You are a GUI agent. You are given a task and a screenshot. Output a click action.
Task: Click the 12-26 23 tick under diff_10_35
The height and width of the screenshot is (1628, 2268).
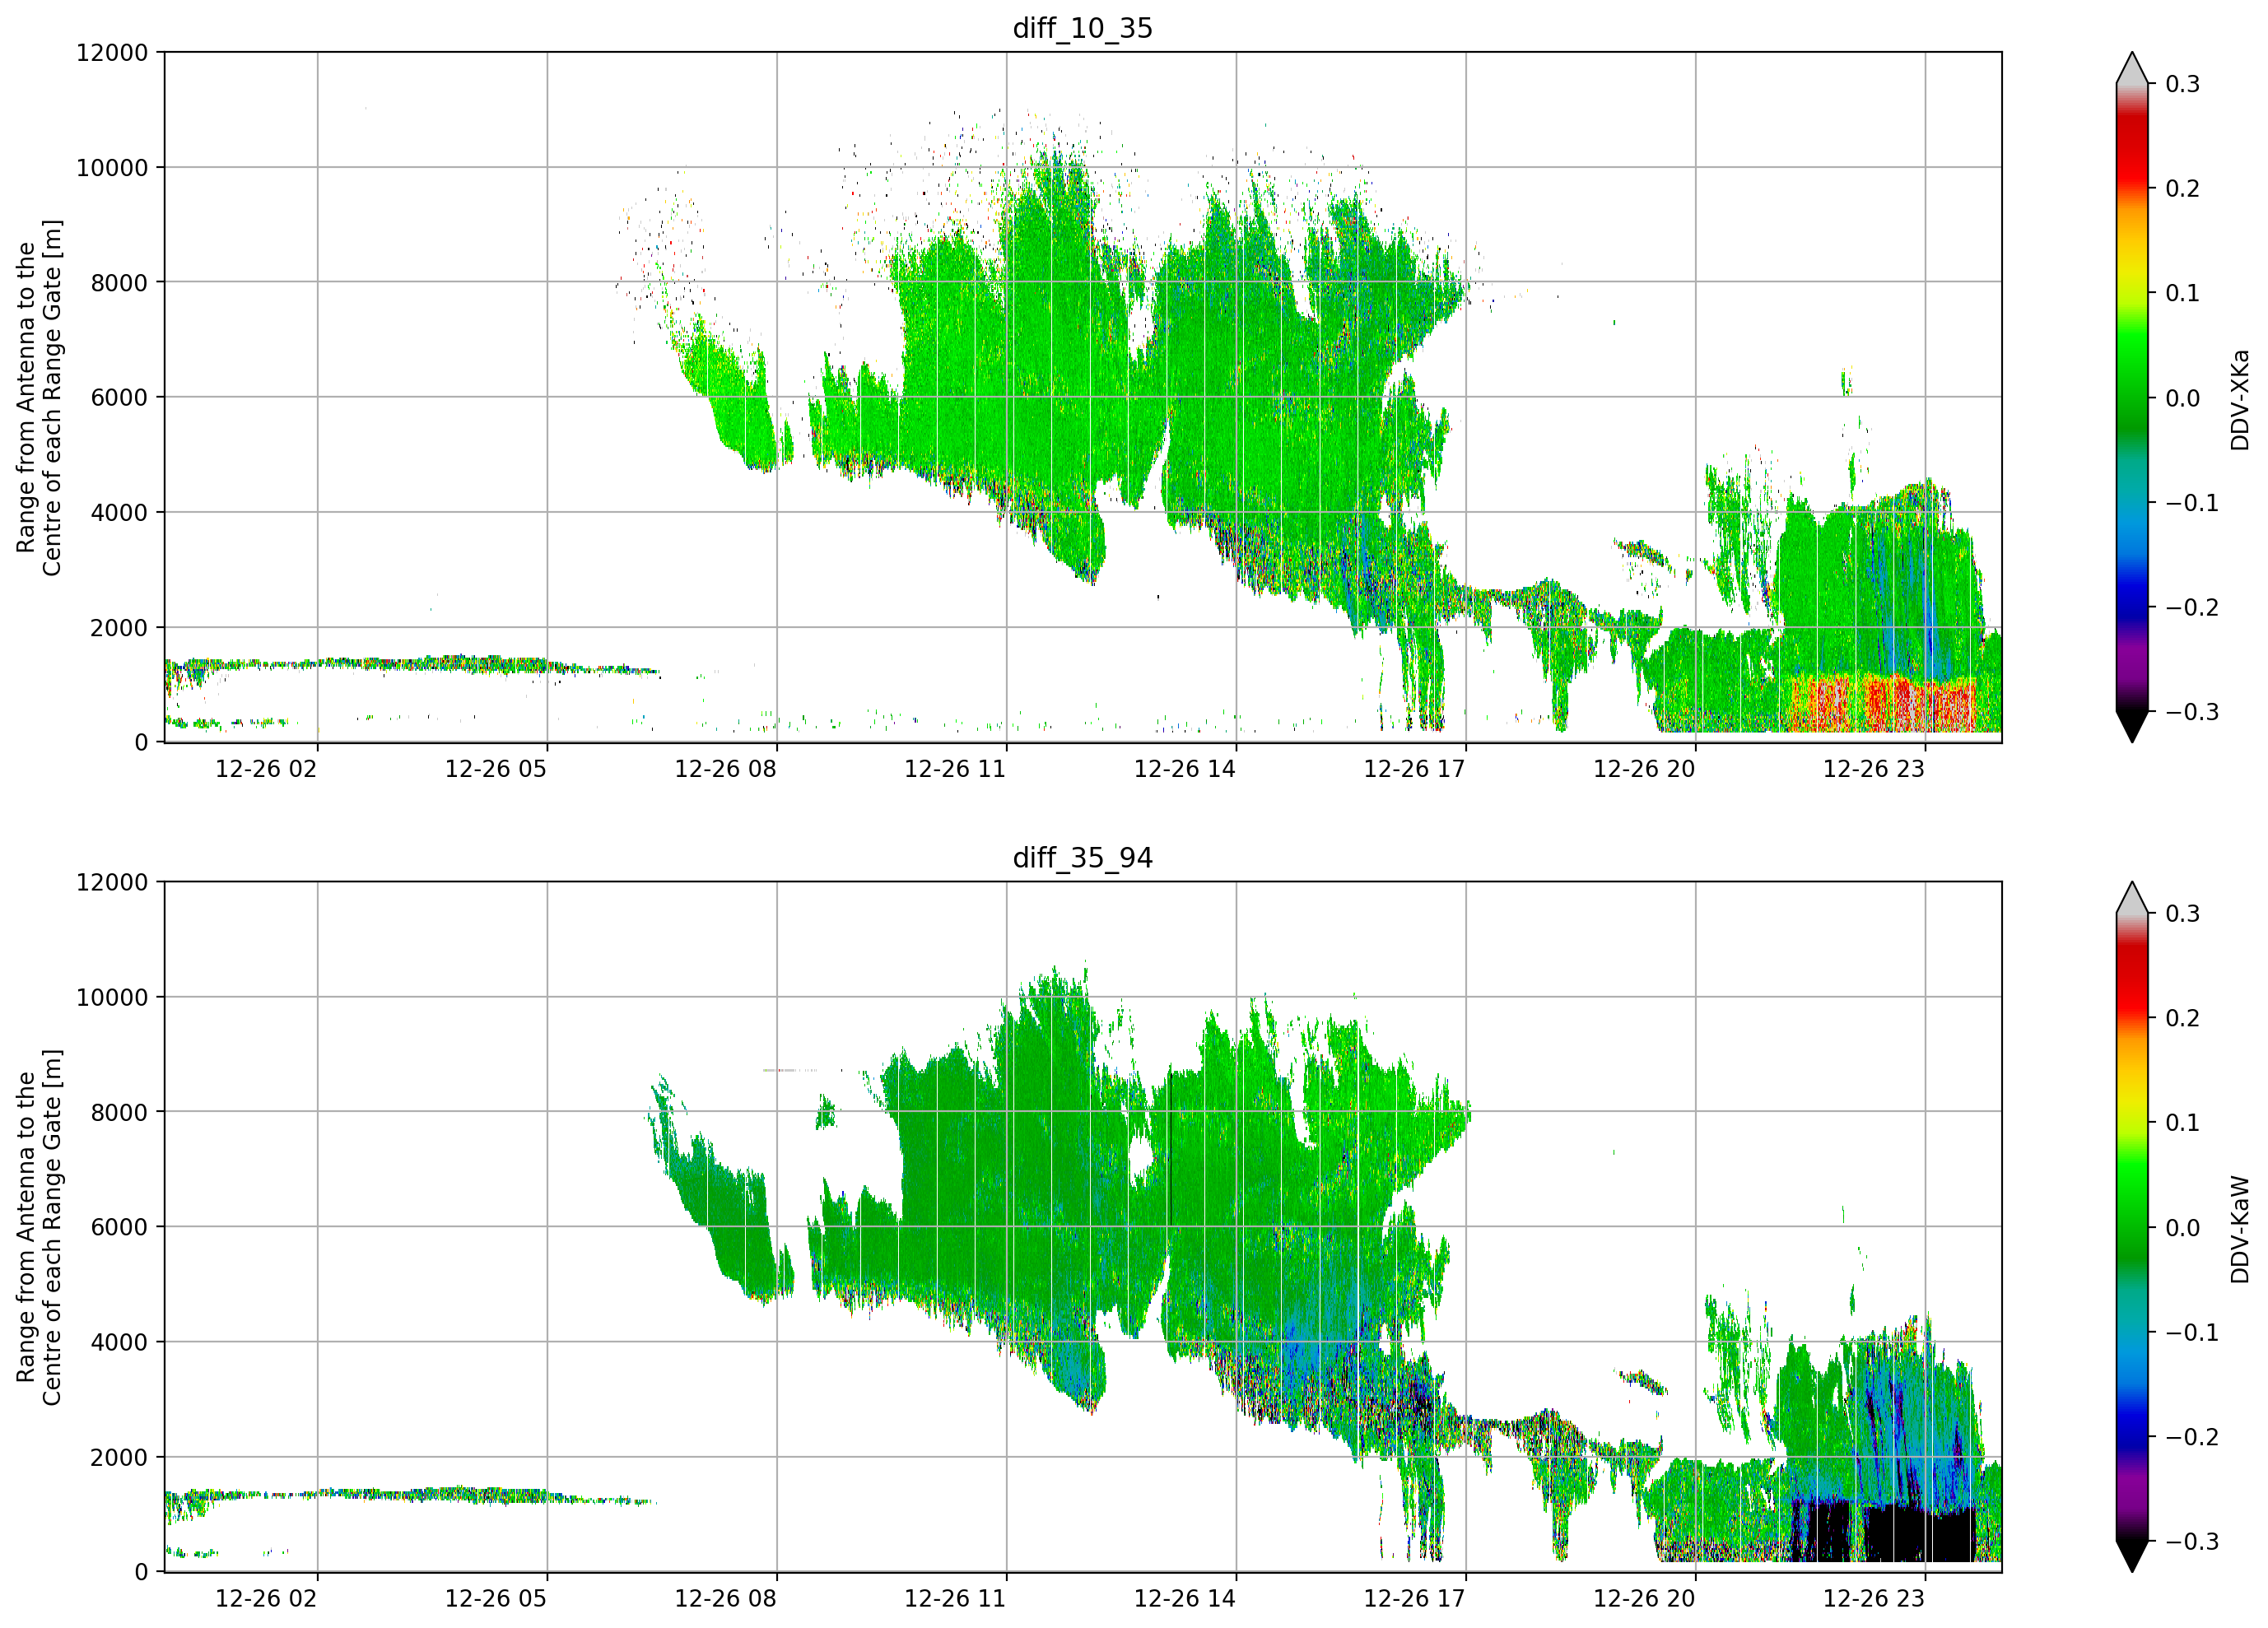(x=1874, y=769)
